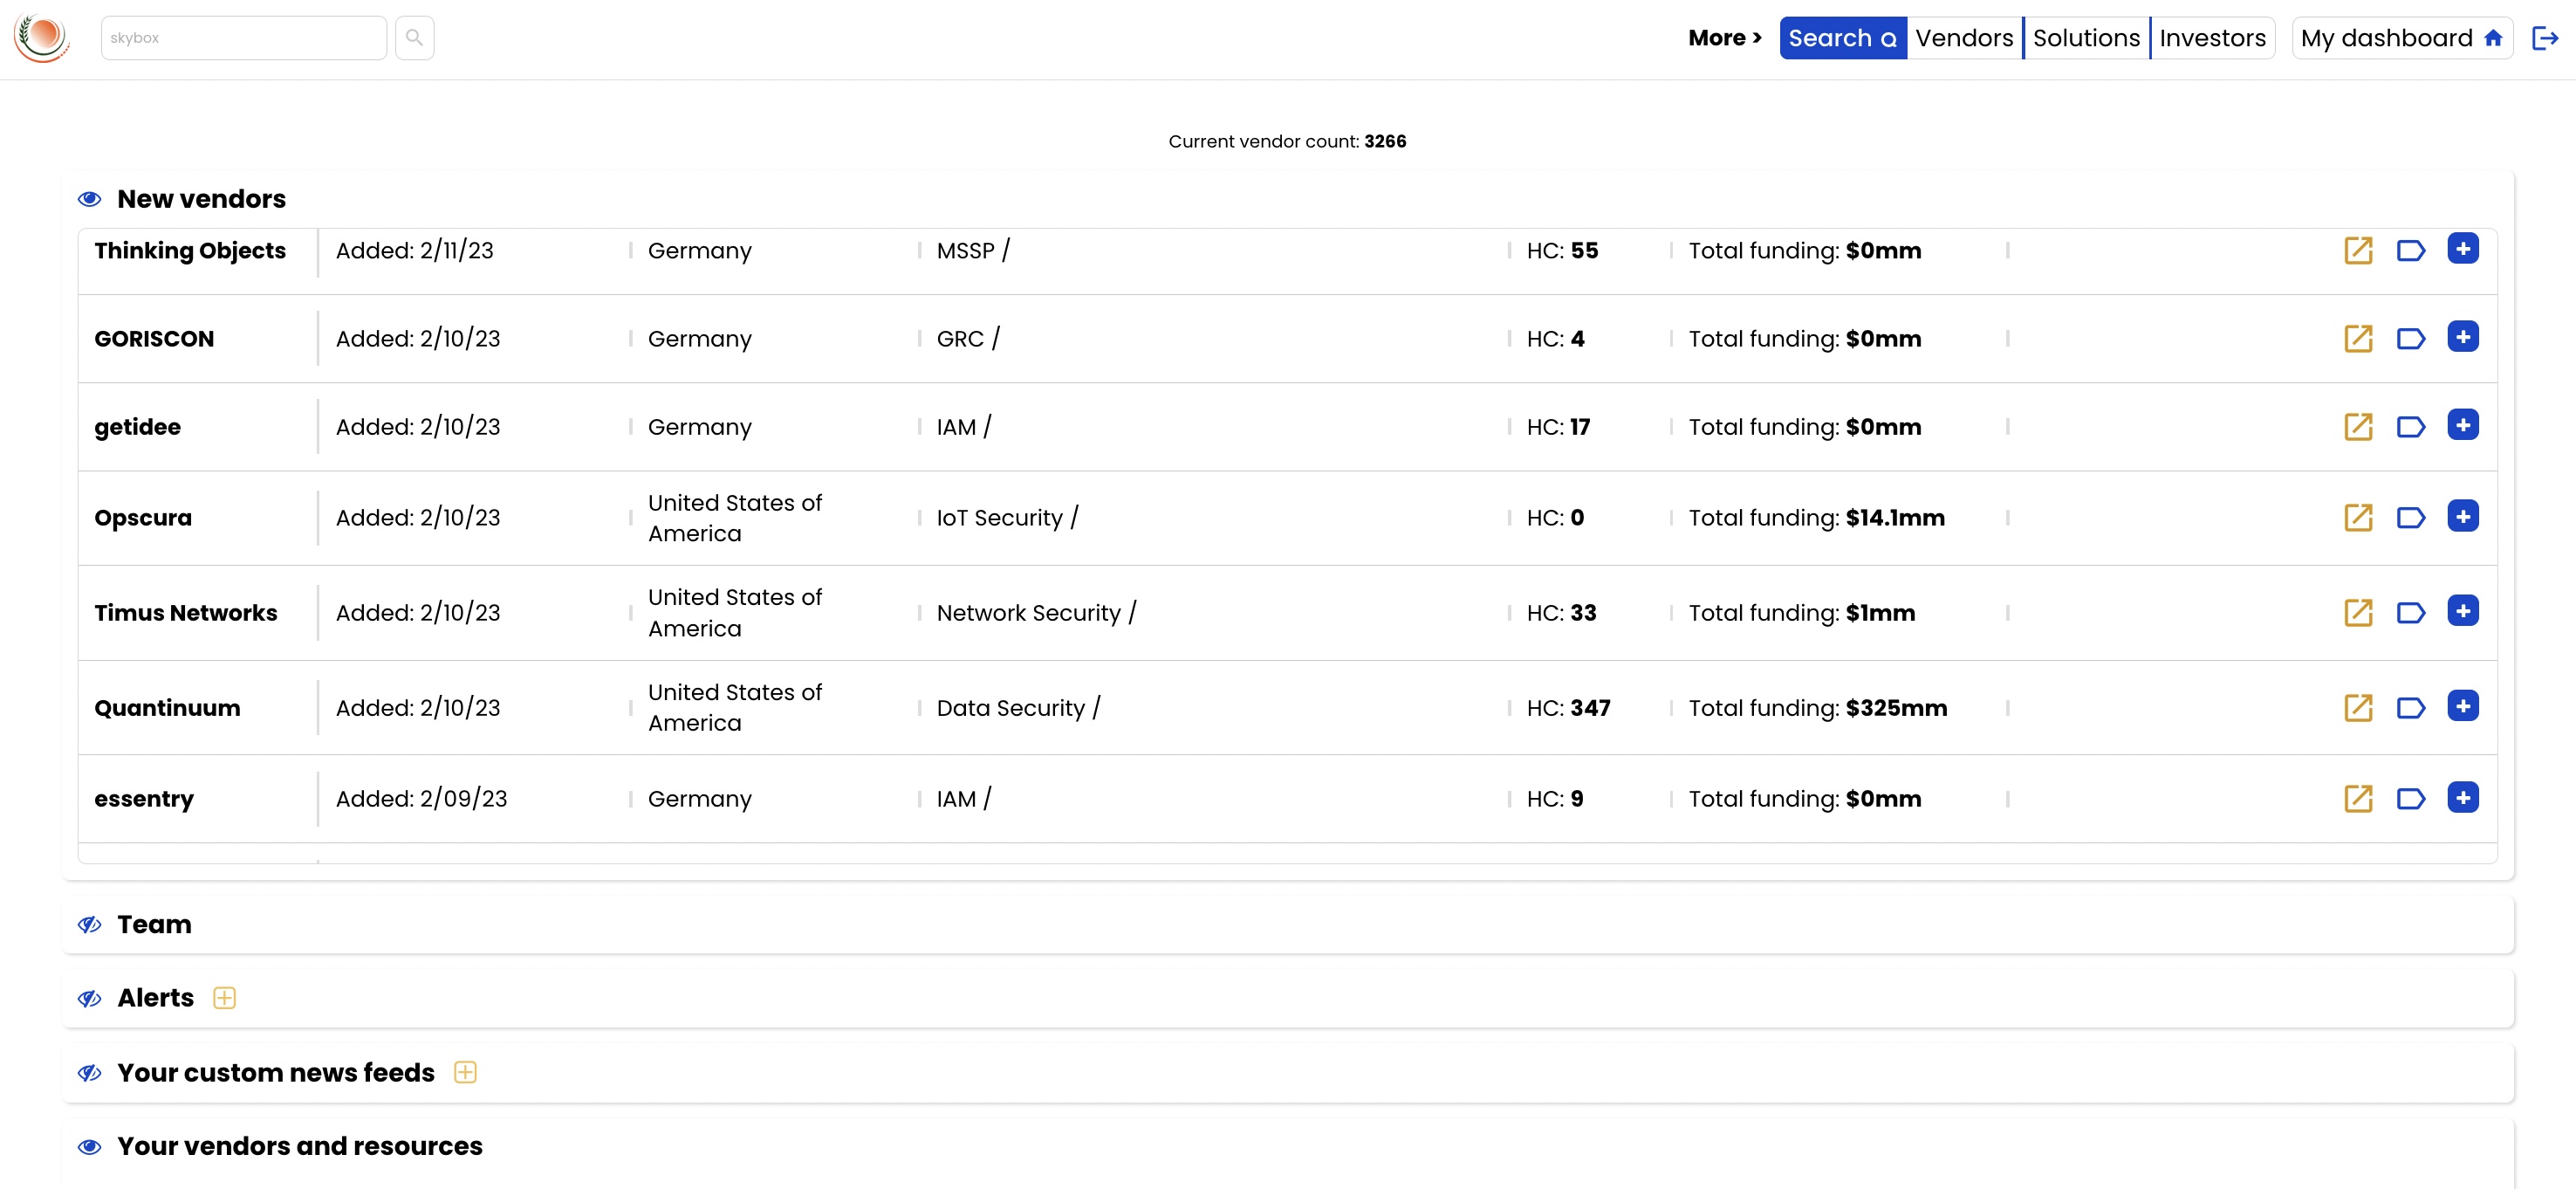
Task: Open the Investors tab
Action: pos(2212,38)
